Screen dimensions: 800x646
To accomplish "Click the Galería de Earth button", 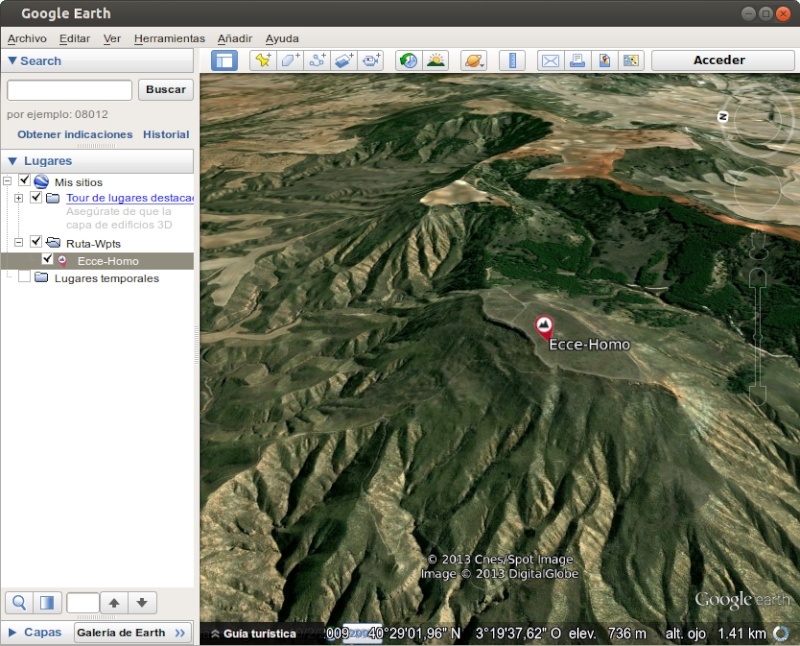I will point(133,633).
